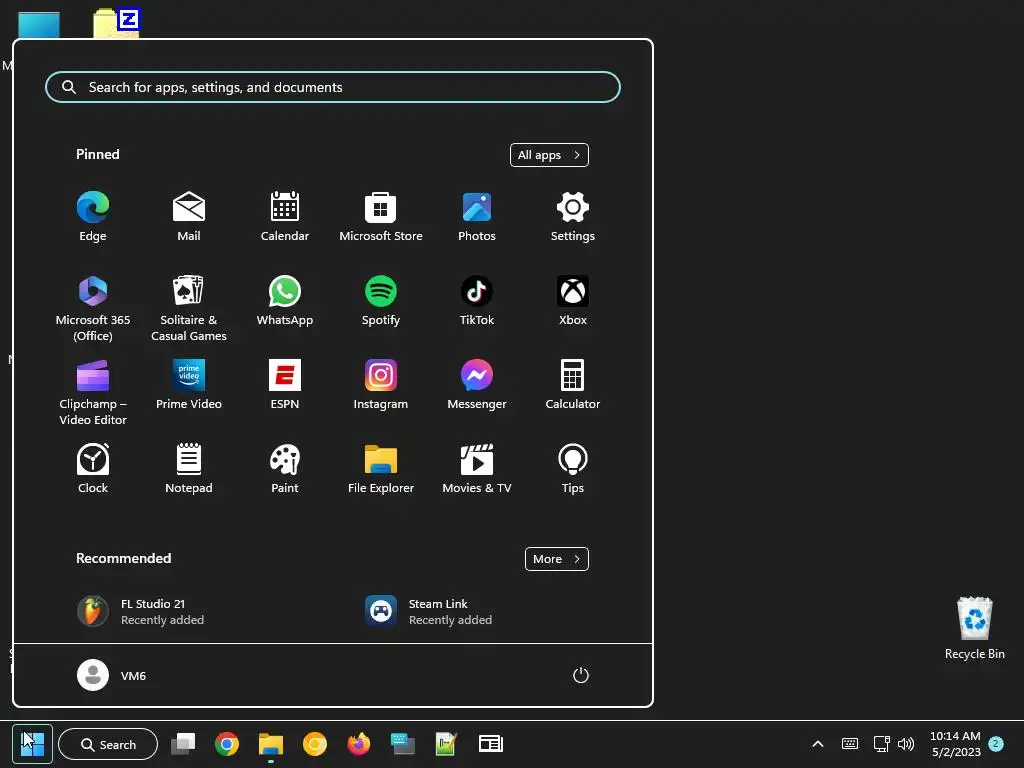The height and width of the screenshot is (768, 1024).
Task: Open the Tips app
Action: [x=573, y=468]
